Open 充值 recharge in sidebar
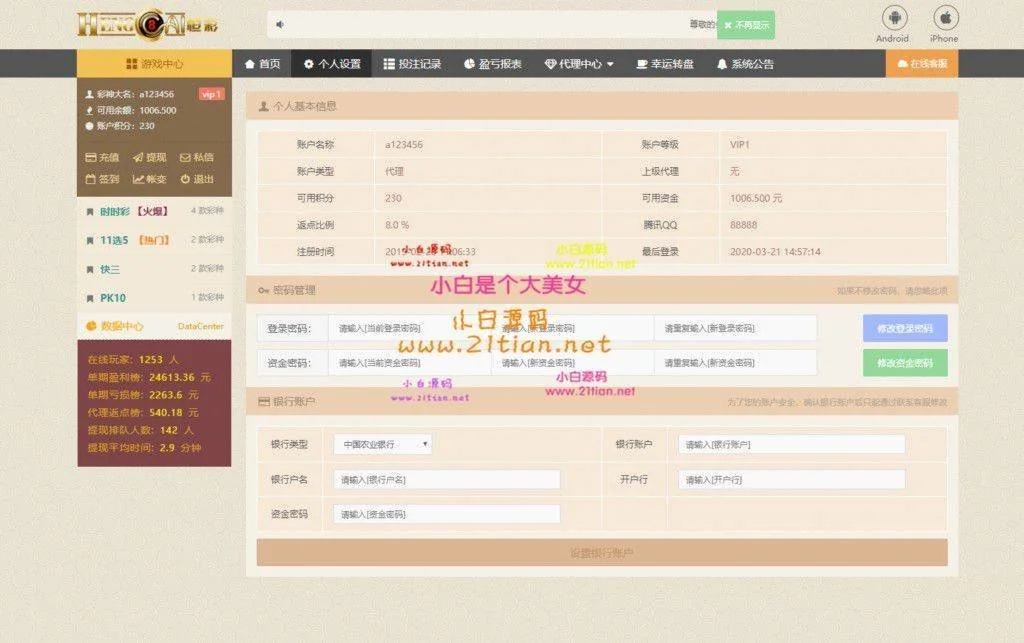The image size is (1024, 643). click(103, 157)
